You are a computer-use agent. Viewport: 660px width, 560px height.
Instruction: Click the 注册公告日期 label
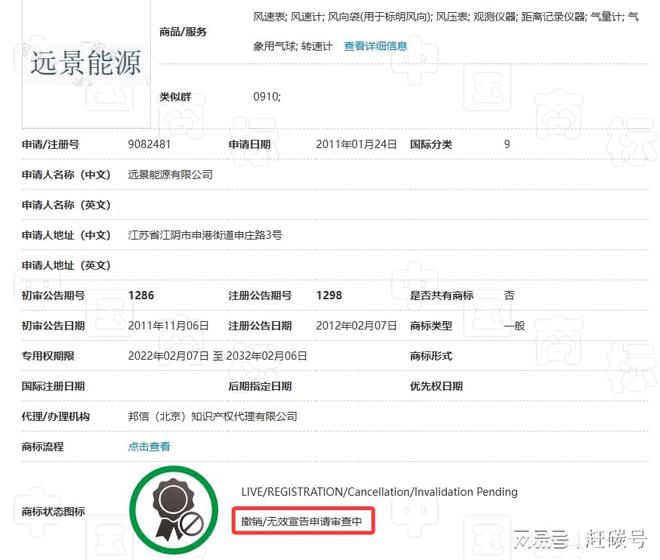pyautogui.click(x=260, y=326)
